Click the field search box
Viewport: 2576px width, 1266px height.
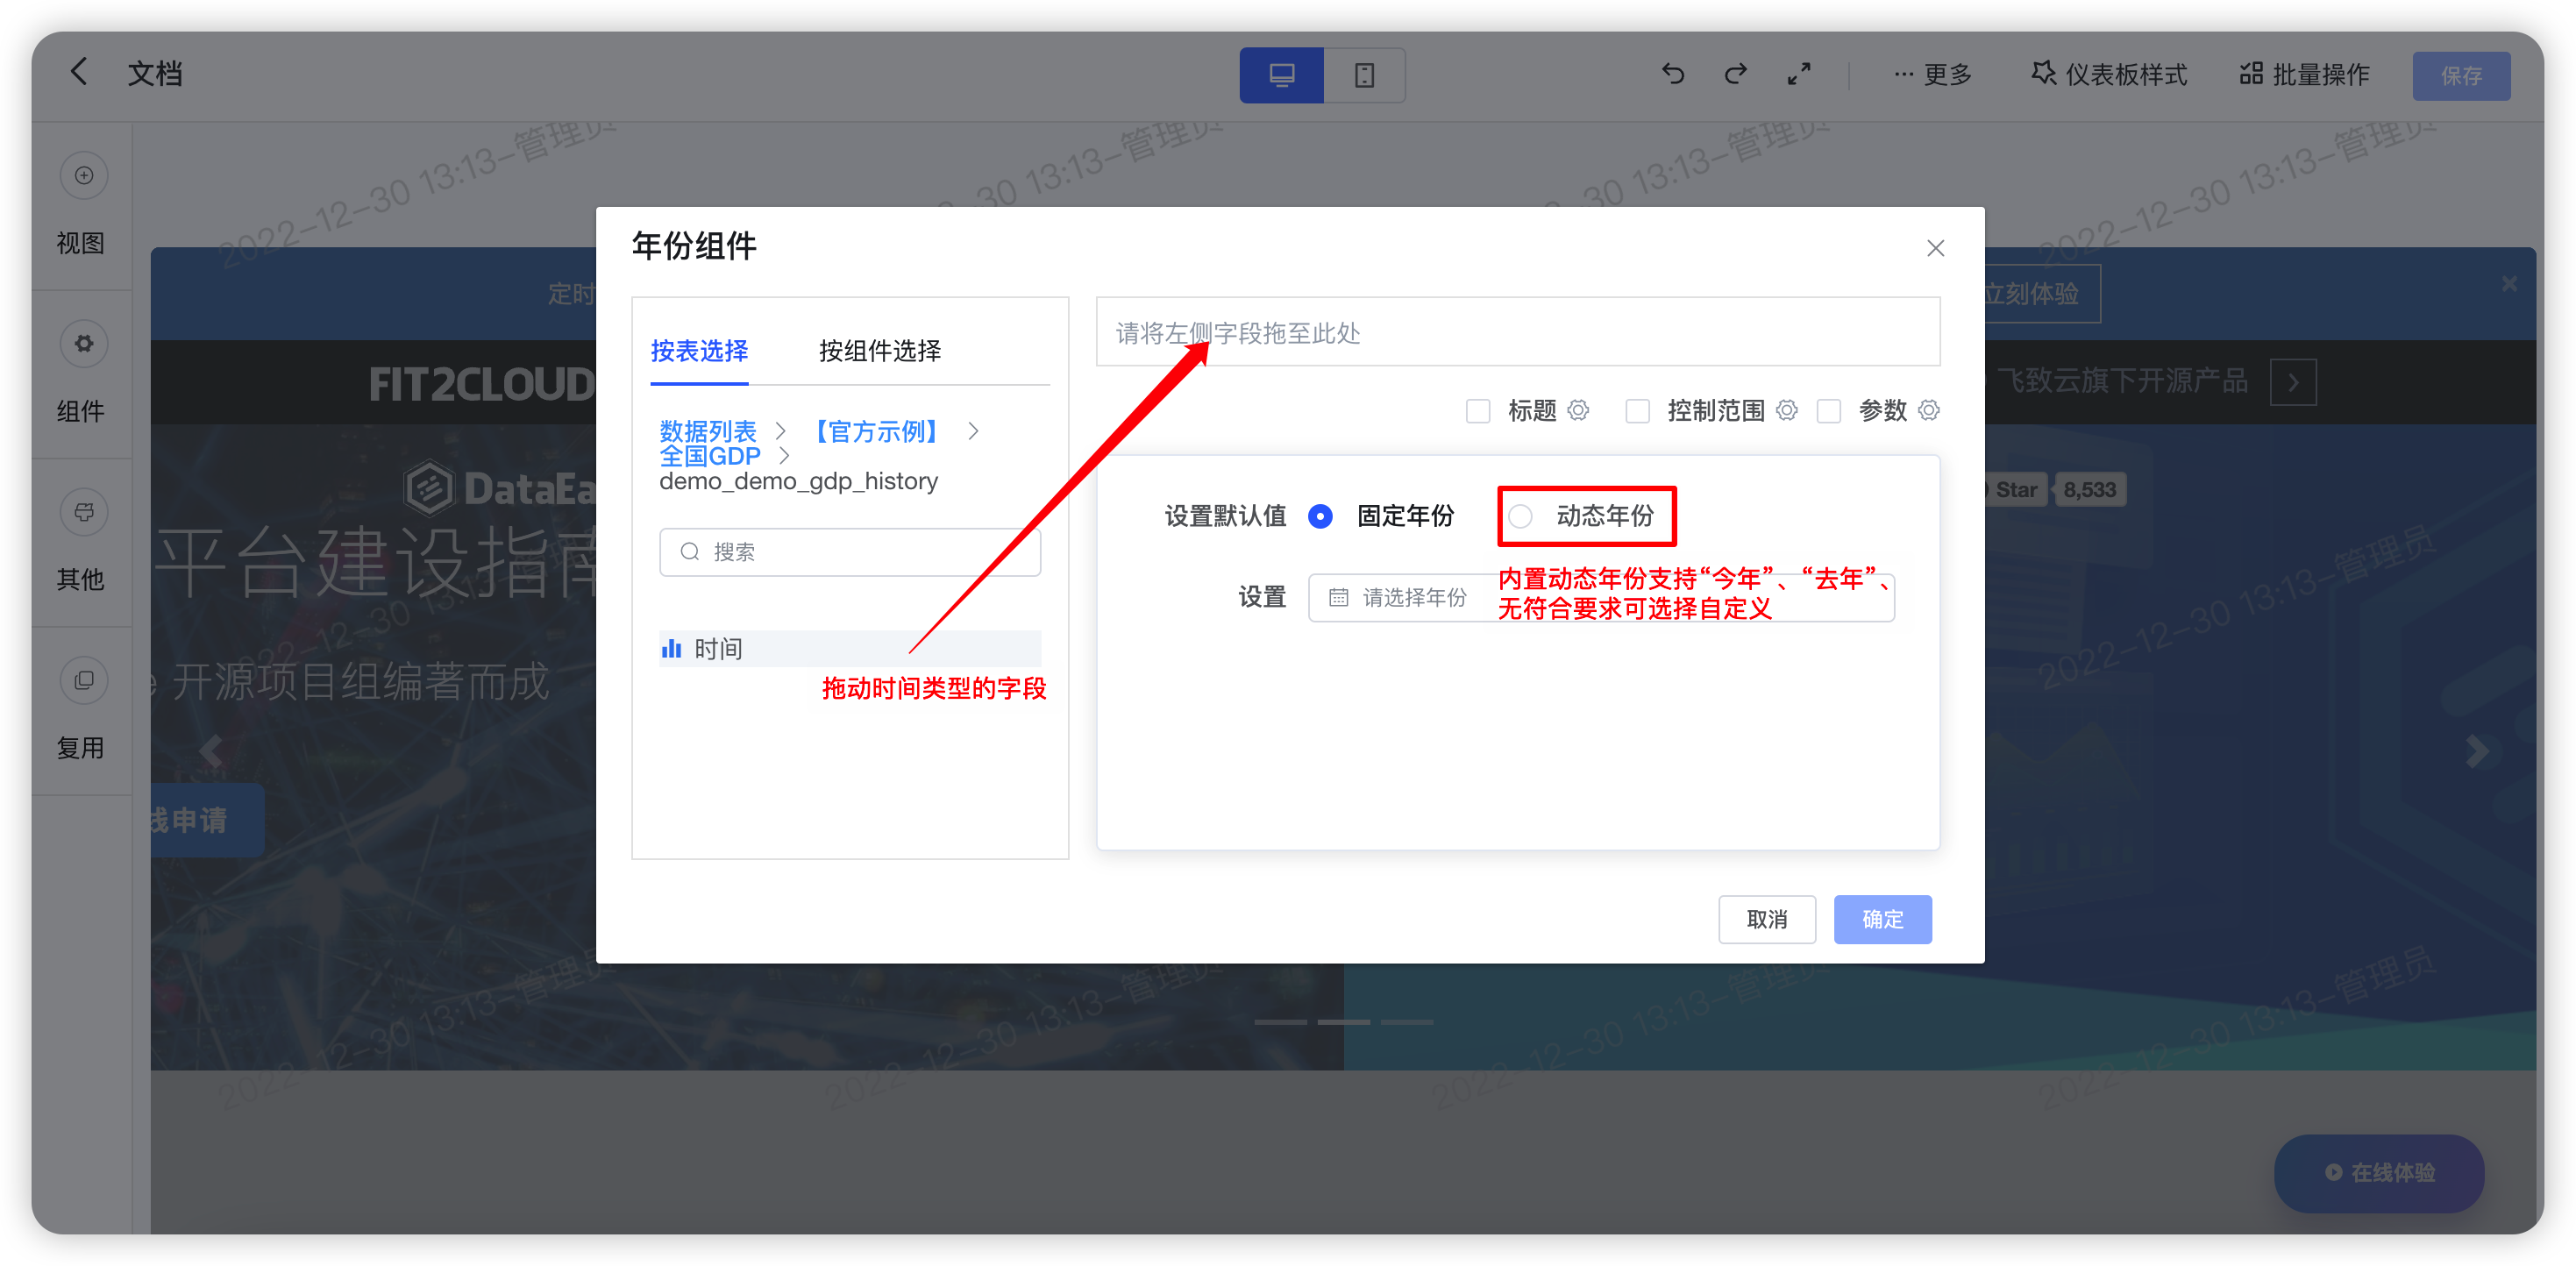(x=850, y=552)
